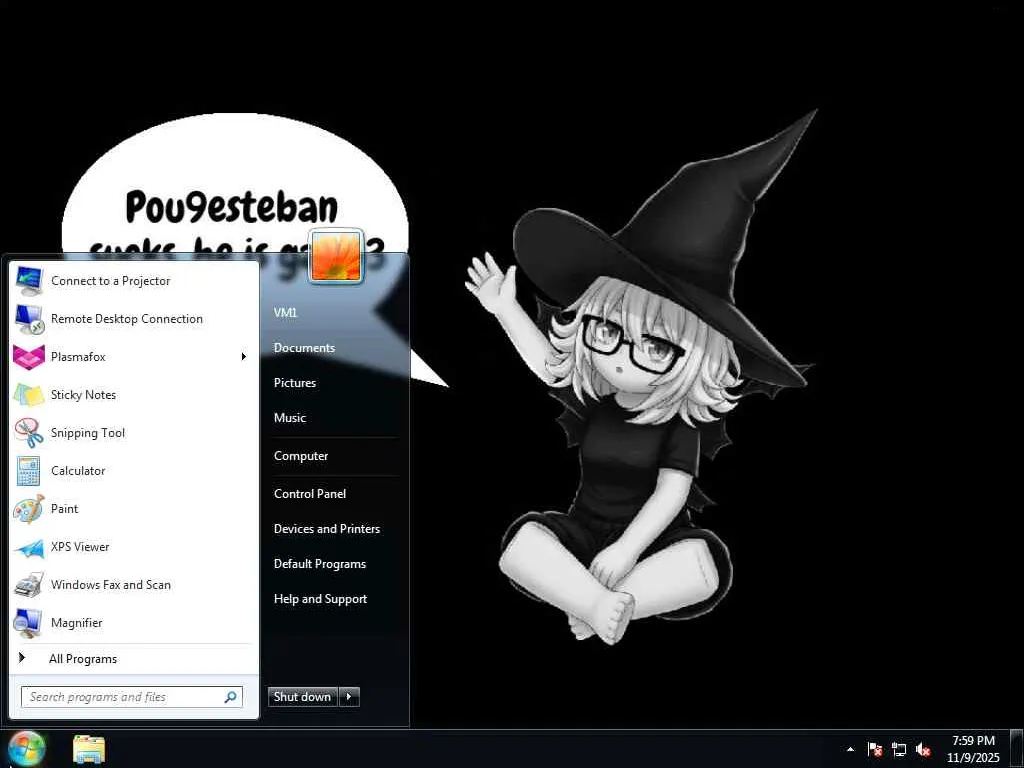The image size is (1024, 768).
Task: Click the Sticky Notes label
Action: coord(84,394)
